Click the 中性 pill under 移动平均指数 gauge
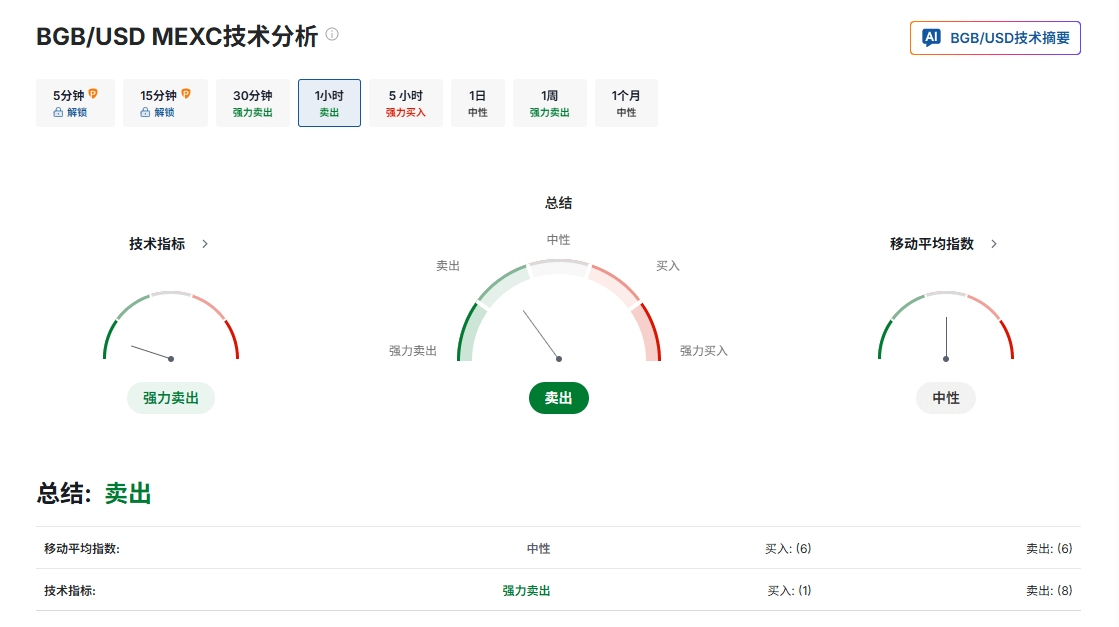Viewport: 1119px width, 627px height. tap(946, 398)
